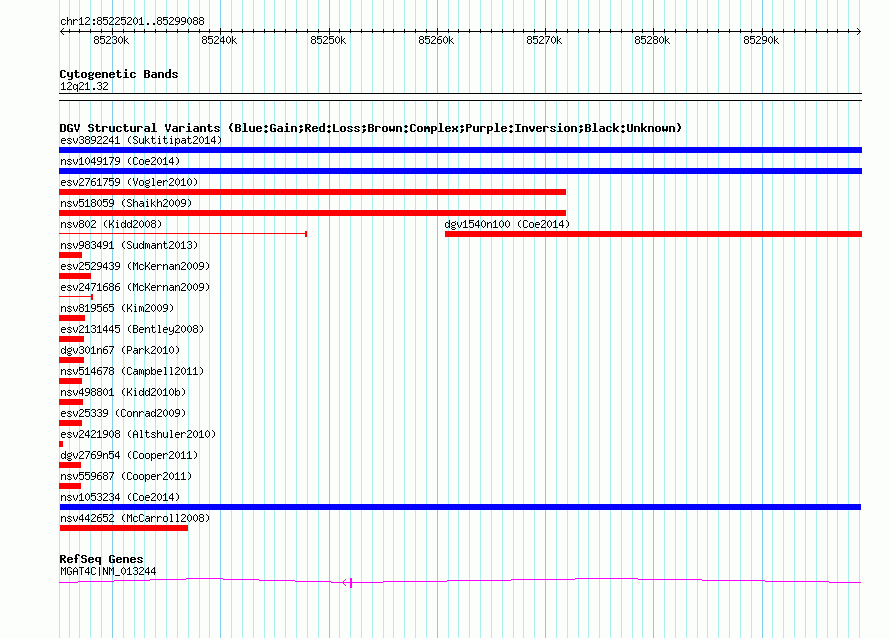The width and height of the screenshot is (890, 638).
Task: Select the red bar under nsv559687
Action: pyautogui.click(x=70, y=486)
